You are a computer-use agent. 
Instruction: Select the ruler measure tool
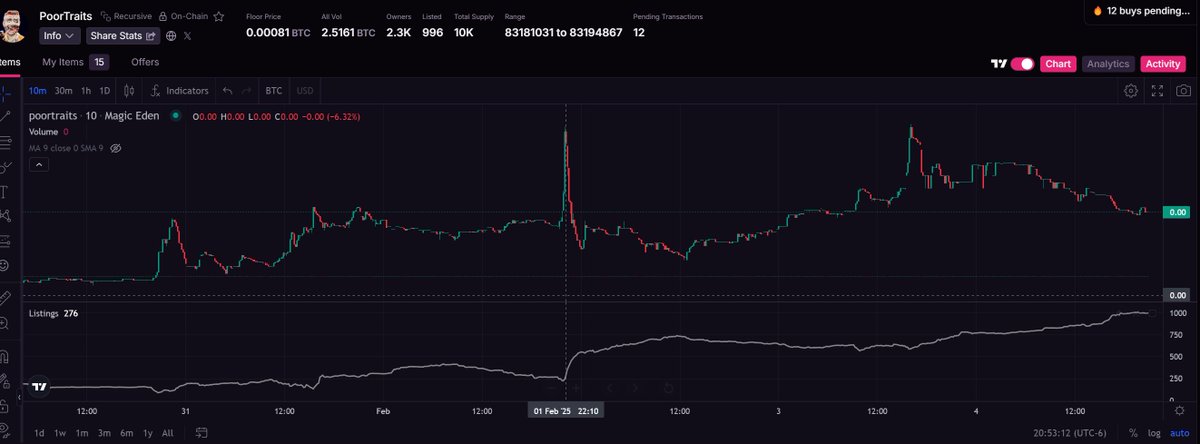click(x=6, y=297)
